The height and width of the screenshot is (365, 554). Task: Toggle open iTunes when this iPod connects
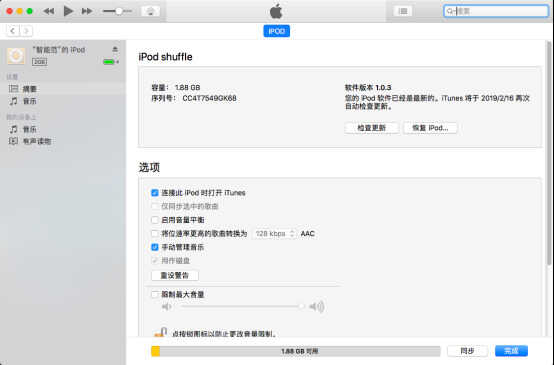point(155,193)
